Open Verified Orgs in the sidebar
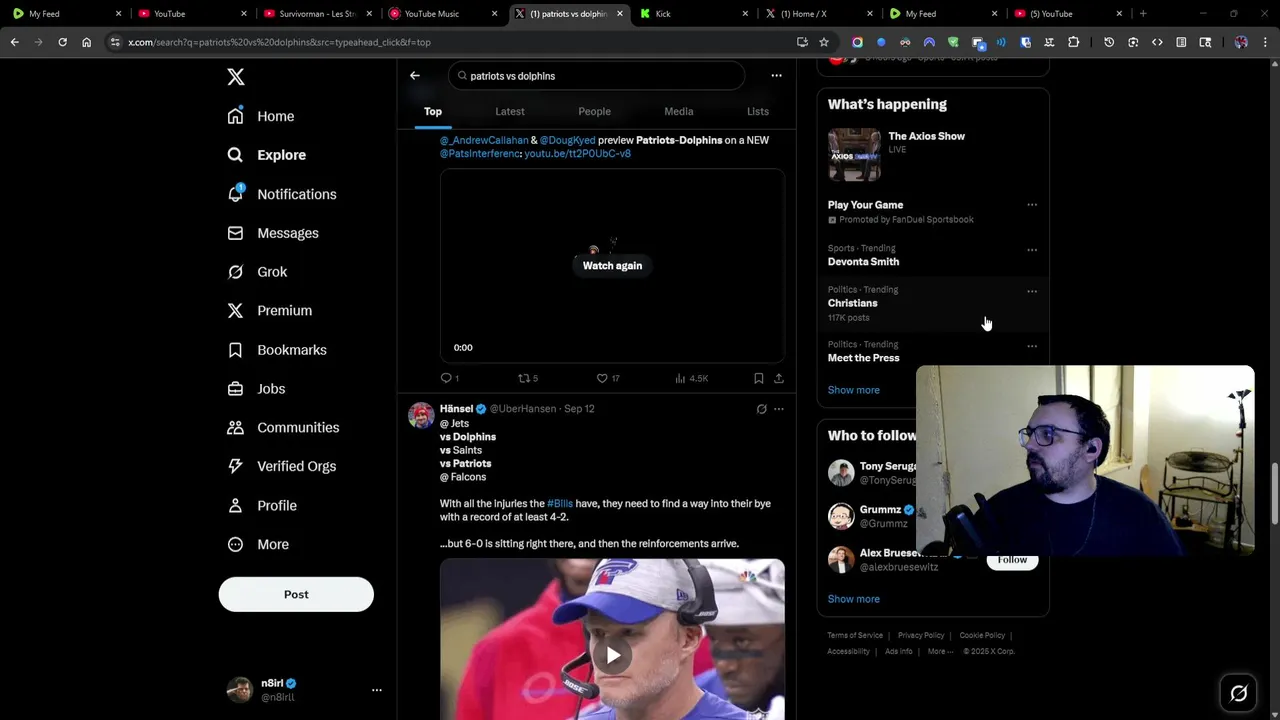This screenshot has height=720, width=1280. [x=281, y=466]
